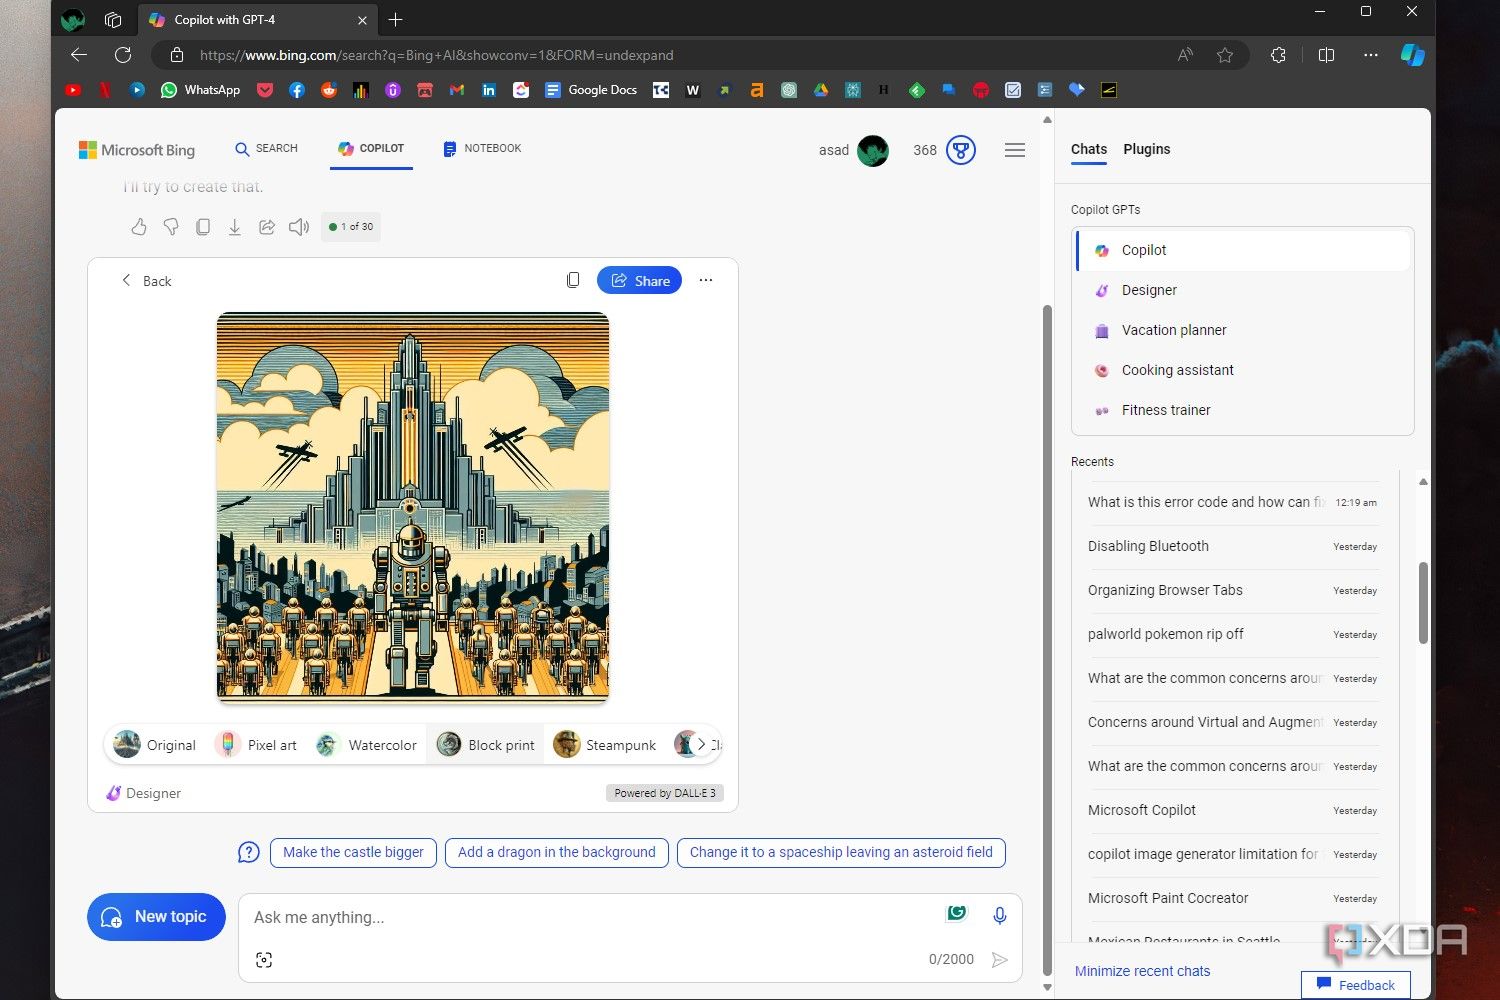Open the Copilot sidebar icon in Edge

pos(1413,55)
